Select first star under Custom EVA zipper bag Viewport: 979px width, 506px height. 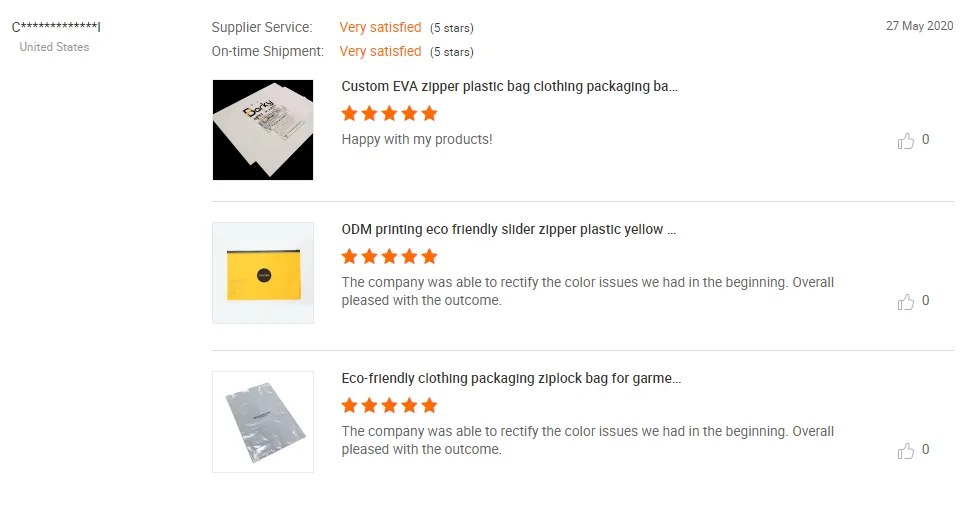[350, 113]
